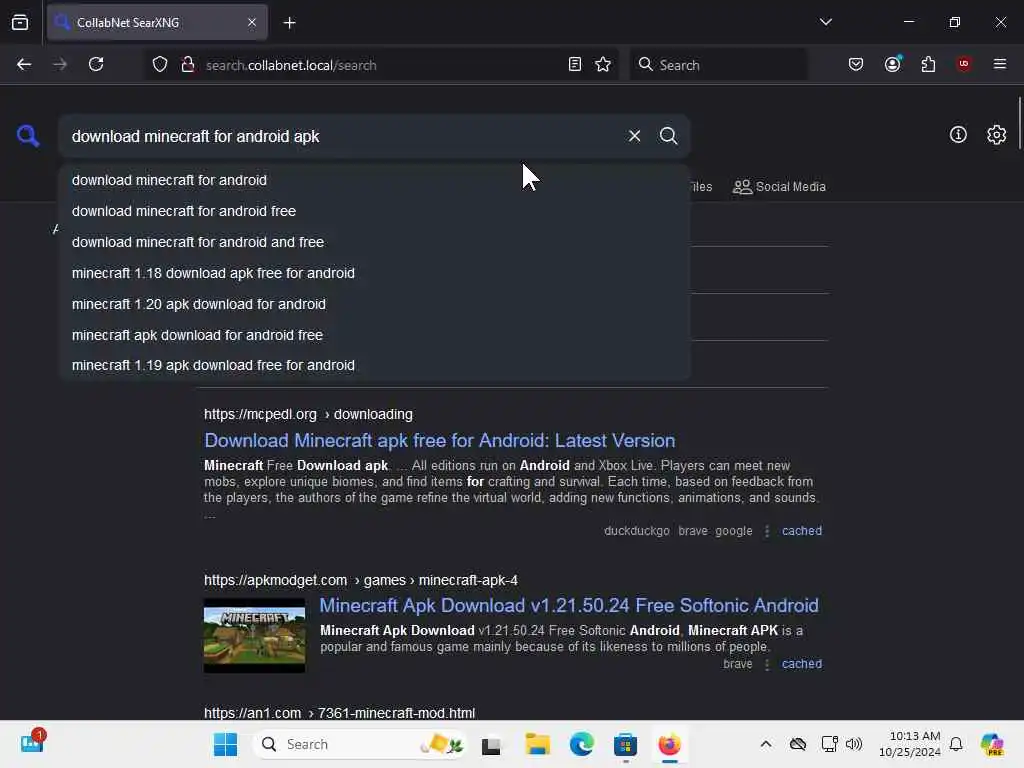This screenshot has height=768, width=1024.
Task: Open the Firefox account icon
Action: [892, 65]
